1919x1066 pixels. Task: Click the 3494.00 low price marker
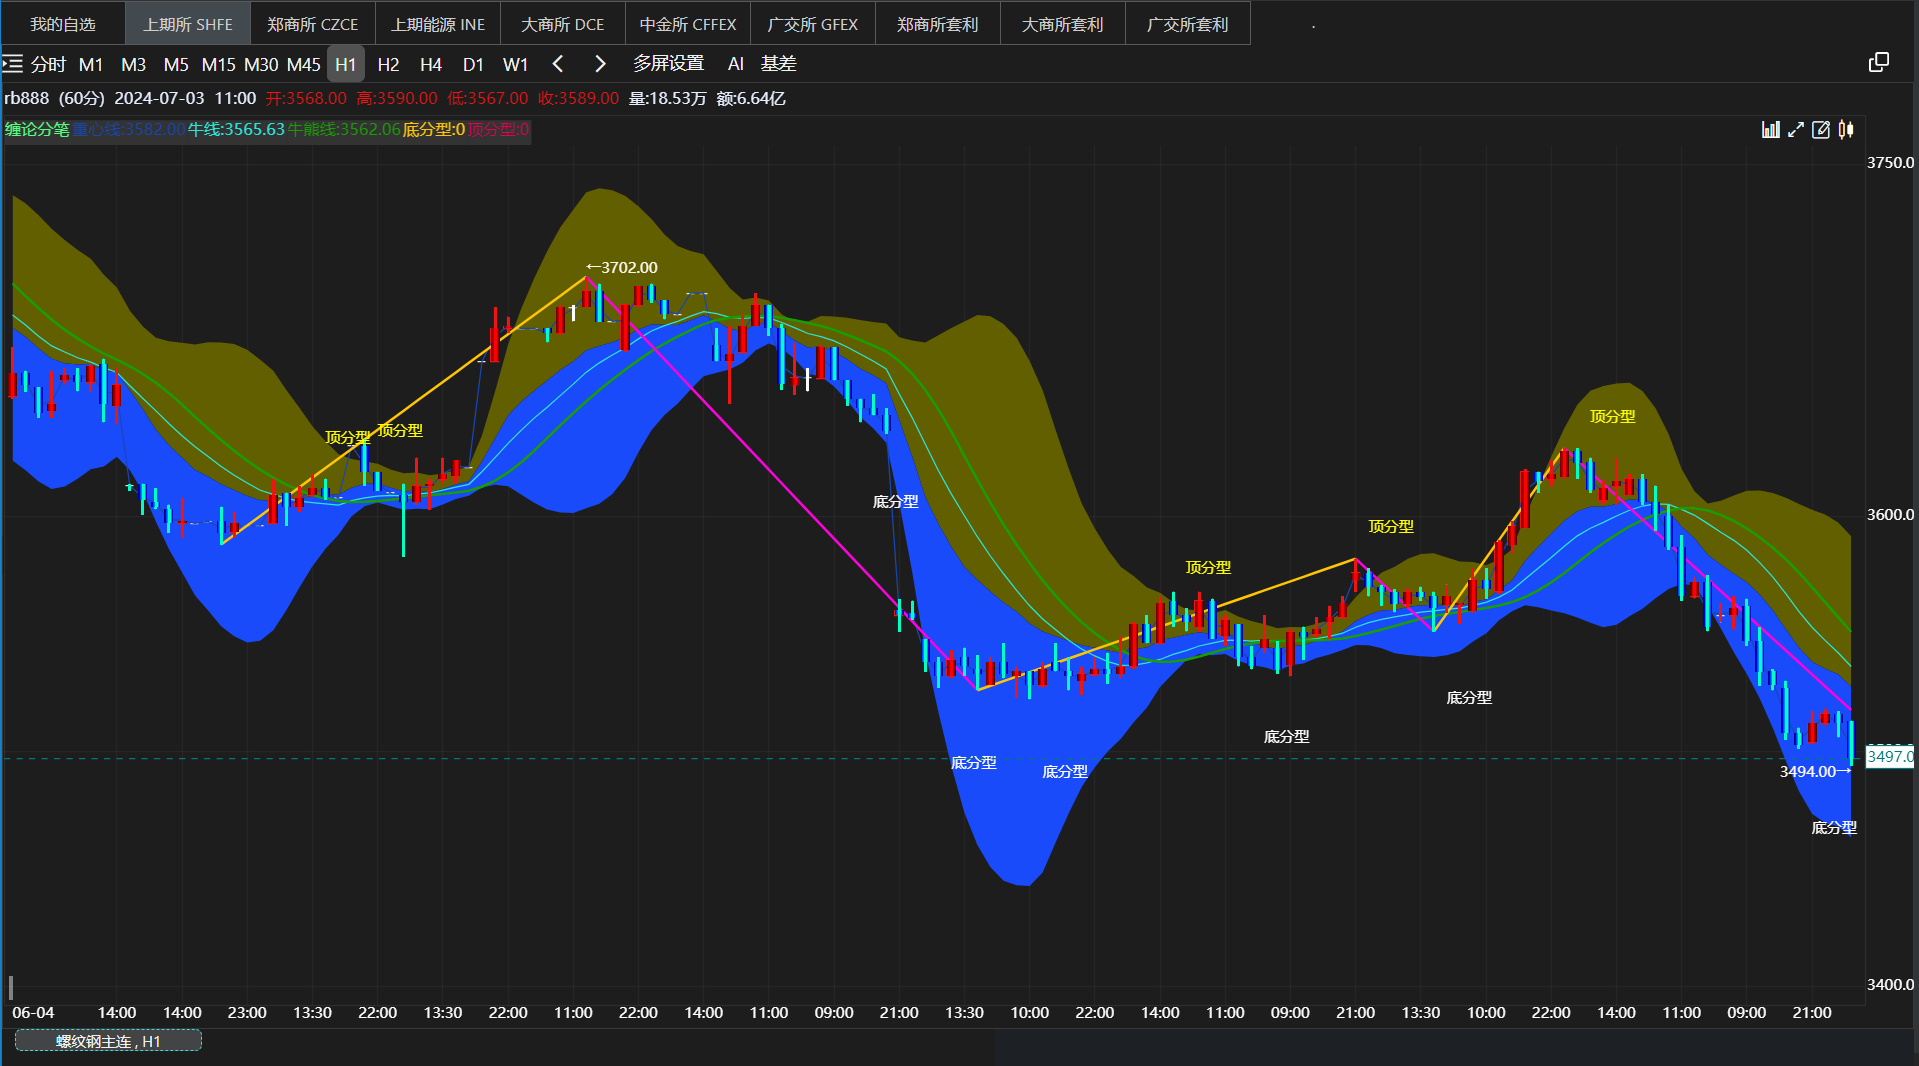click(x=1815, y=771)
